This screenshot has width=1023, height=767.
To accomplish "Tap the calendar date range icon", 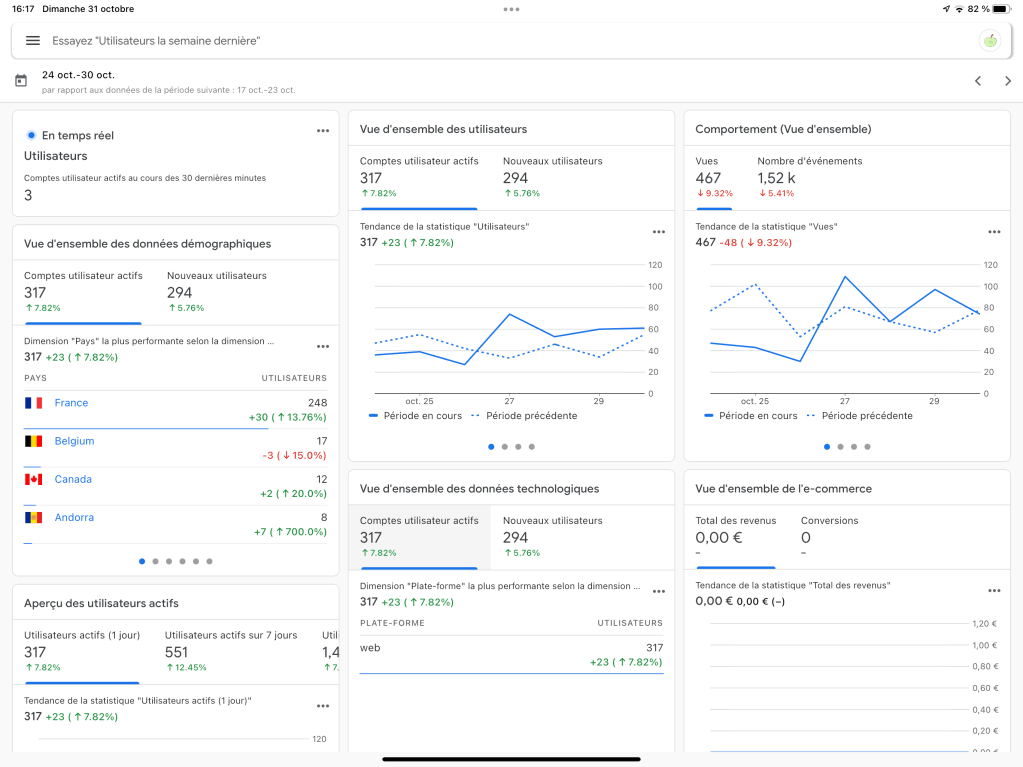I will pyautogui.click(x=21, y=81).
